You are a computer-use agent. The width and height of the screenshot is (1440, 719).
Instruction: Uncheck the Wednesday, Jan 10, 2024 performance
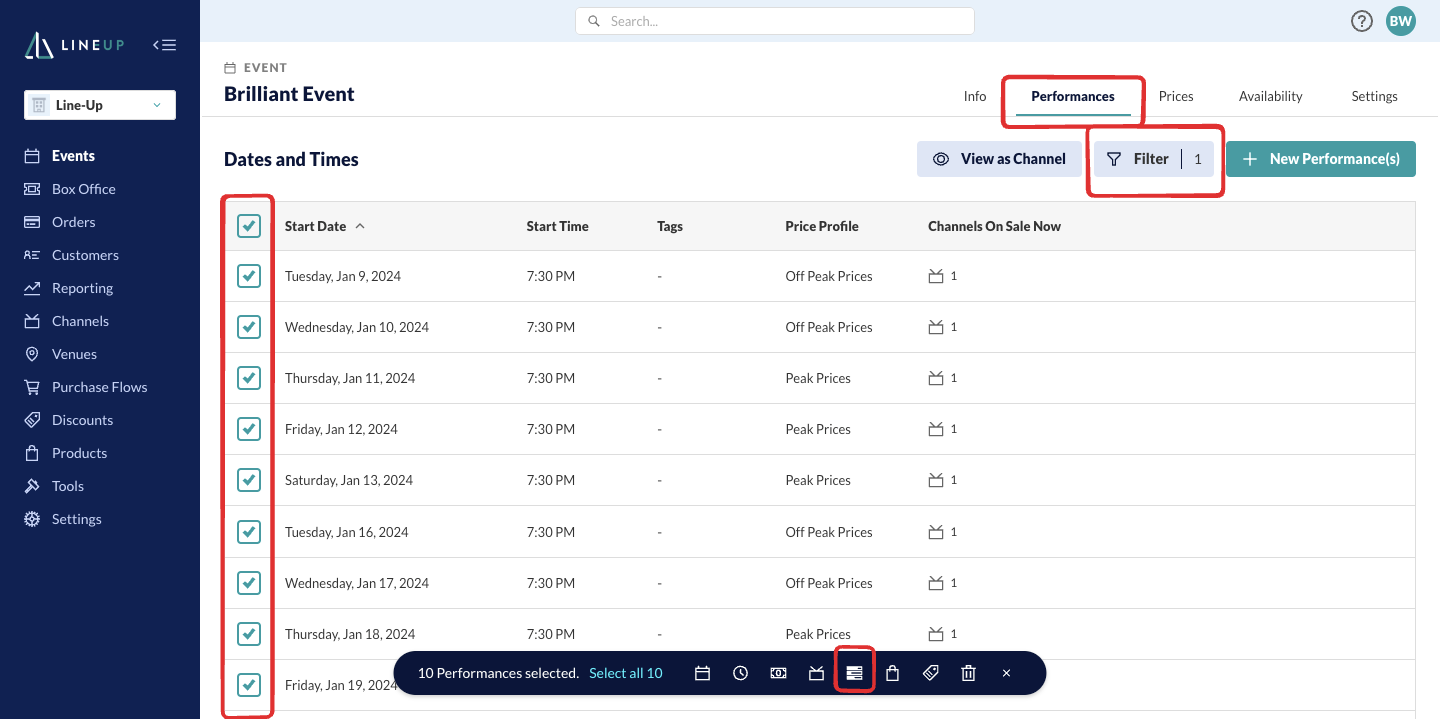click(x=249, y=327)
